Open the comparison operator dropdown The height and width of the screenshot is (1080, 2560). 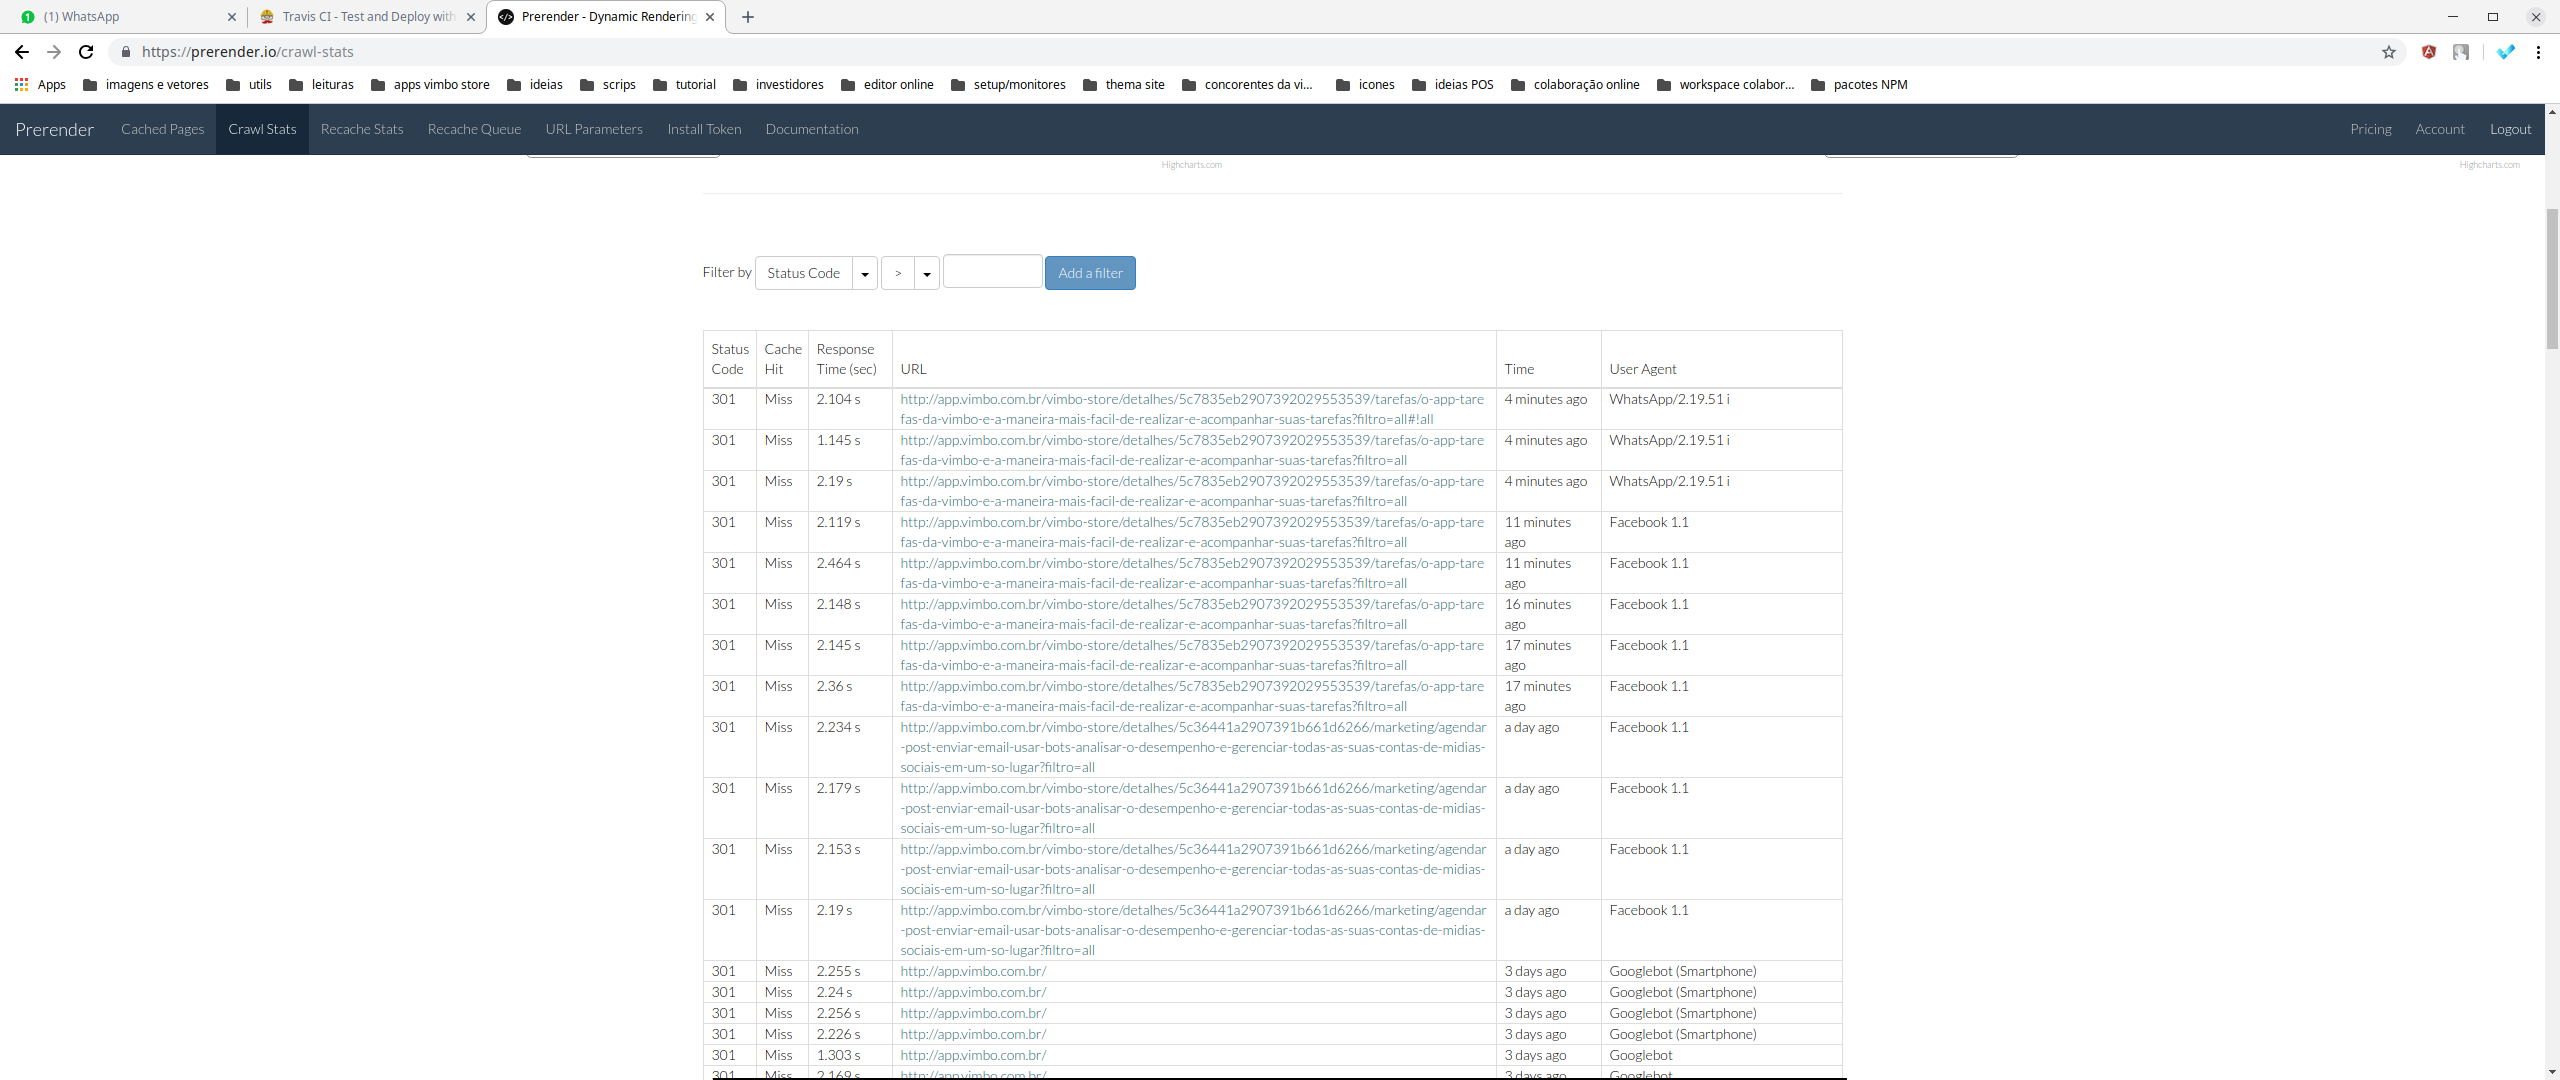pos(927,272)
